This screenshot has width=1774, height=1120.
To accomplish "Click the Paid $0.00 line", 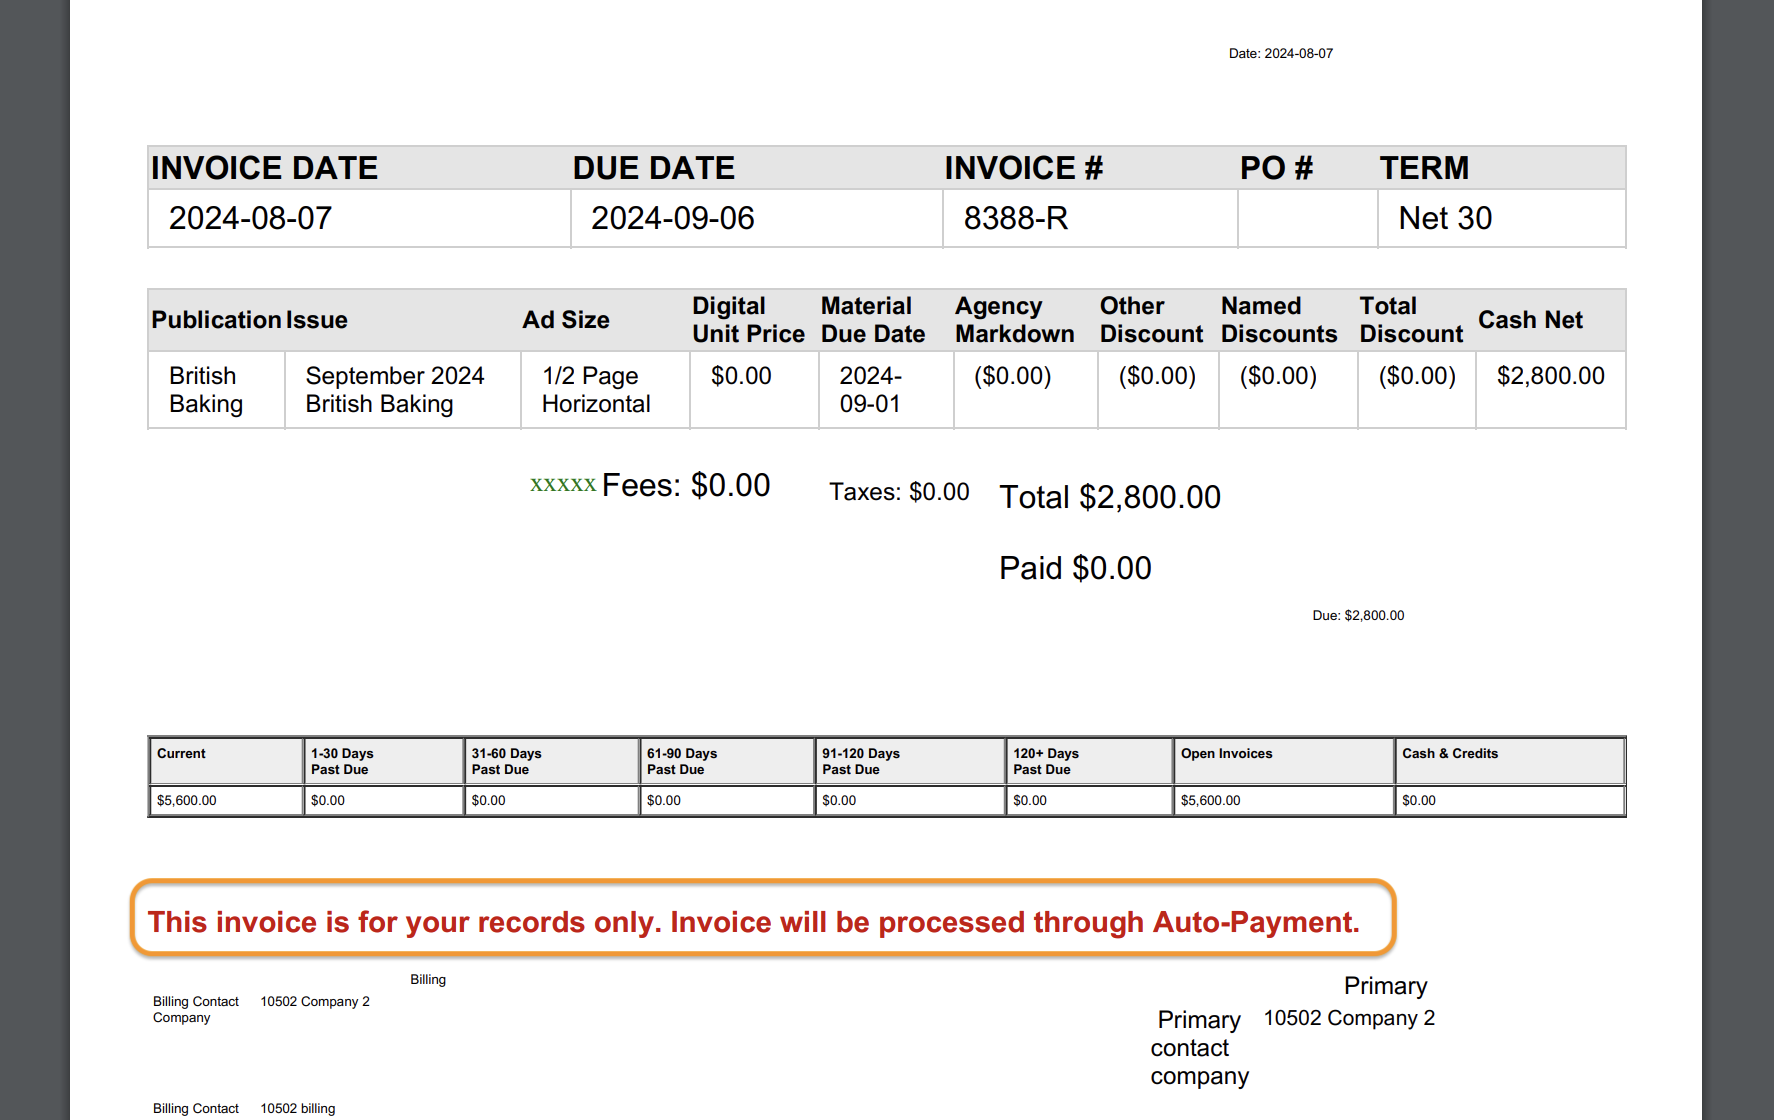I will [x=1075, y=568].
